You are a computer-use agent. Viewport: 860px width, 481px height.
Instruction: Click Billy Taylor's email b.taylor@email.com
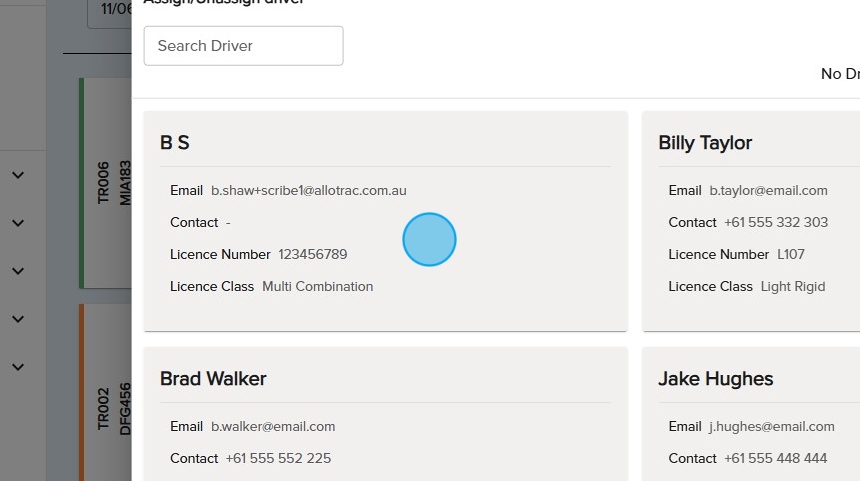[768, 190]
